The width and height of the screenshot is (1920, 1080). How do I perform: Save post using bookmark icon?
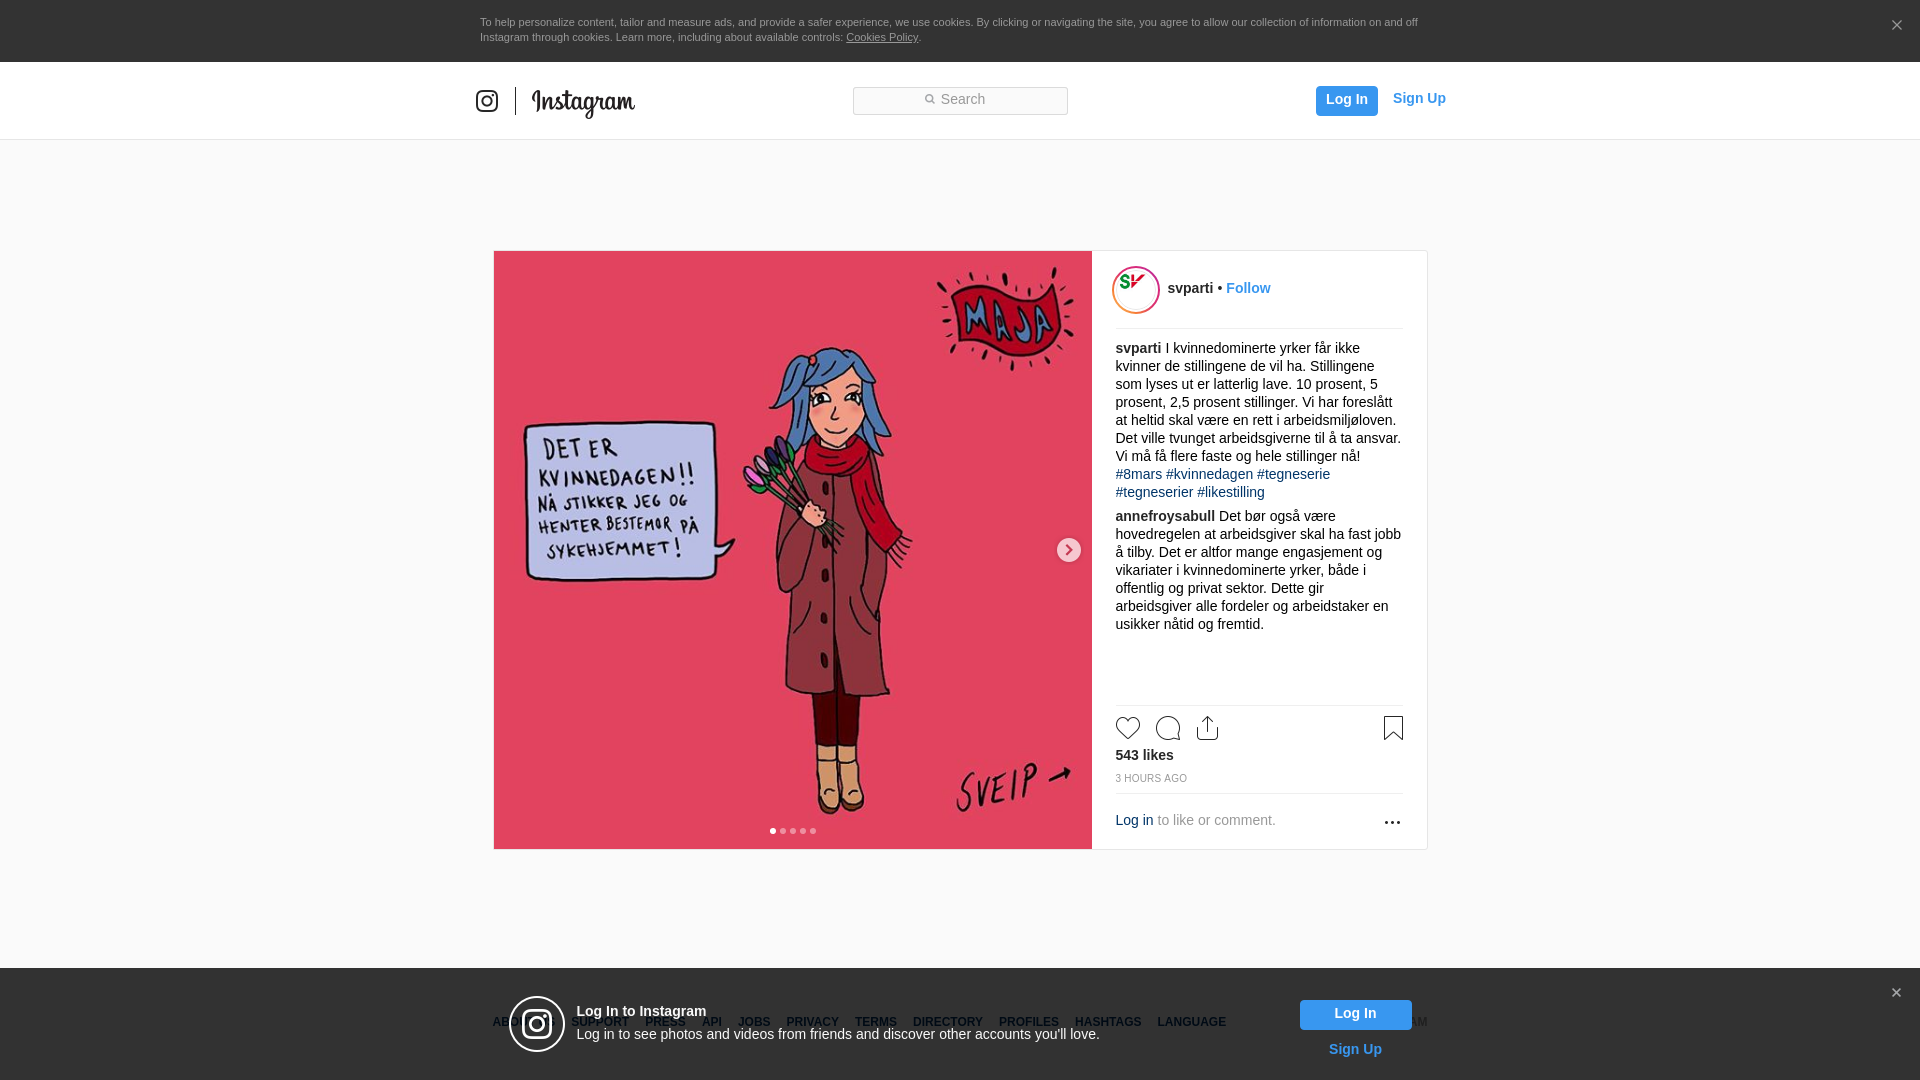point(1393,728)
